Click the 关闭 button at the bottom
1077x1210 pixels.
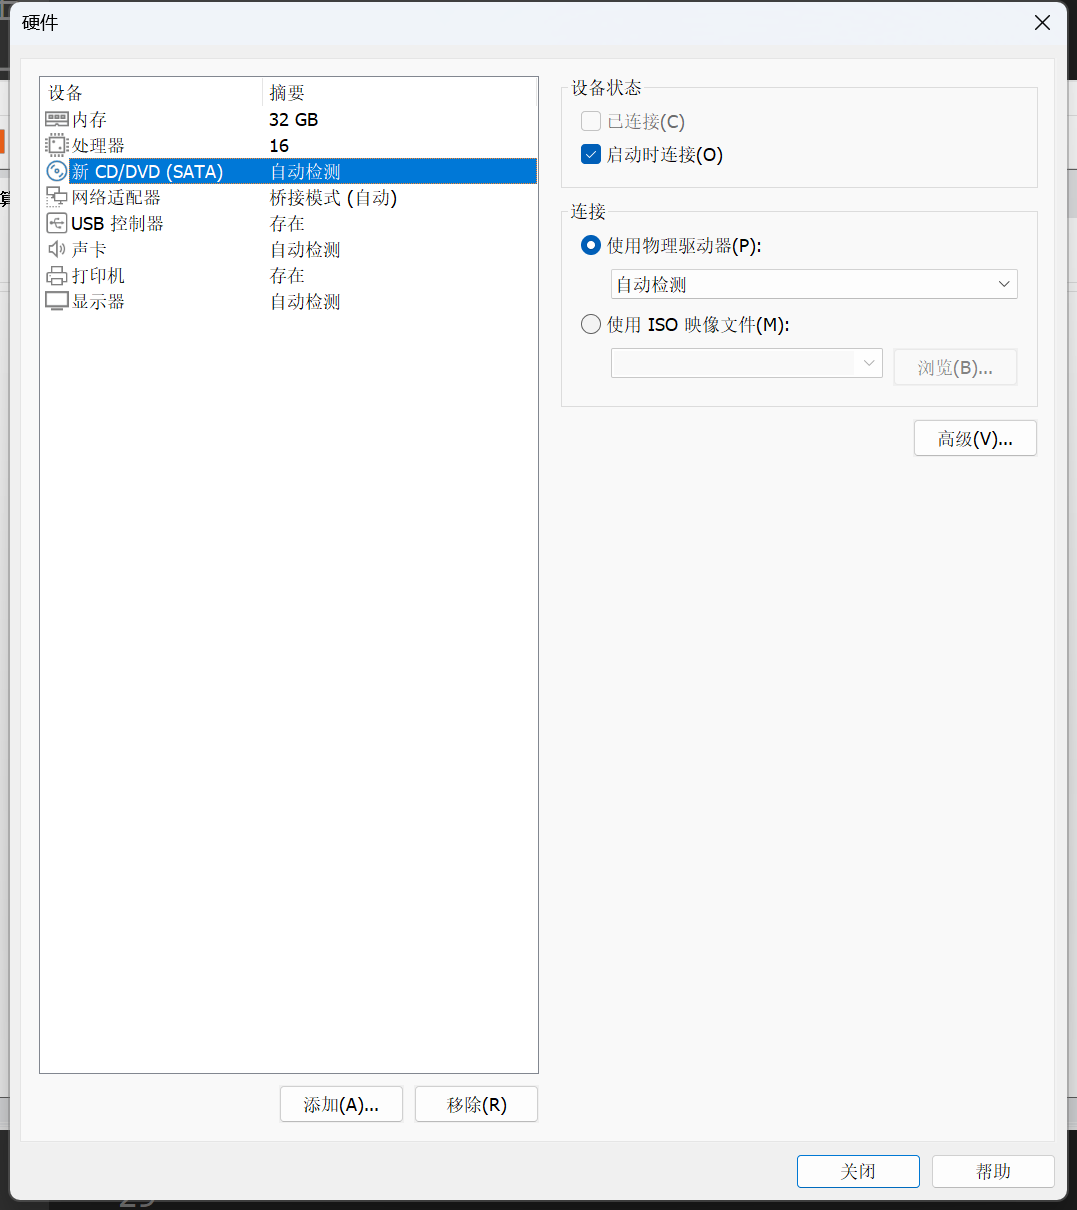pyautogui.click(x=858, y=1171)
